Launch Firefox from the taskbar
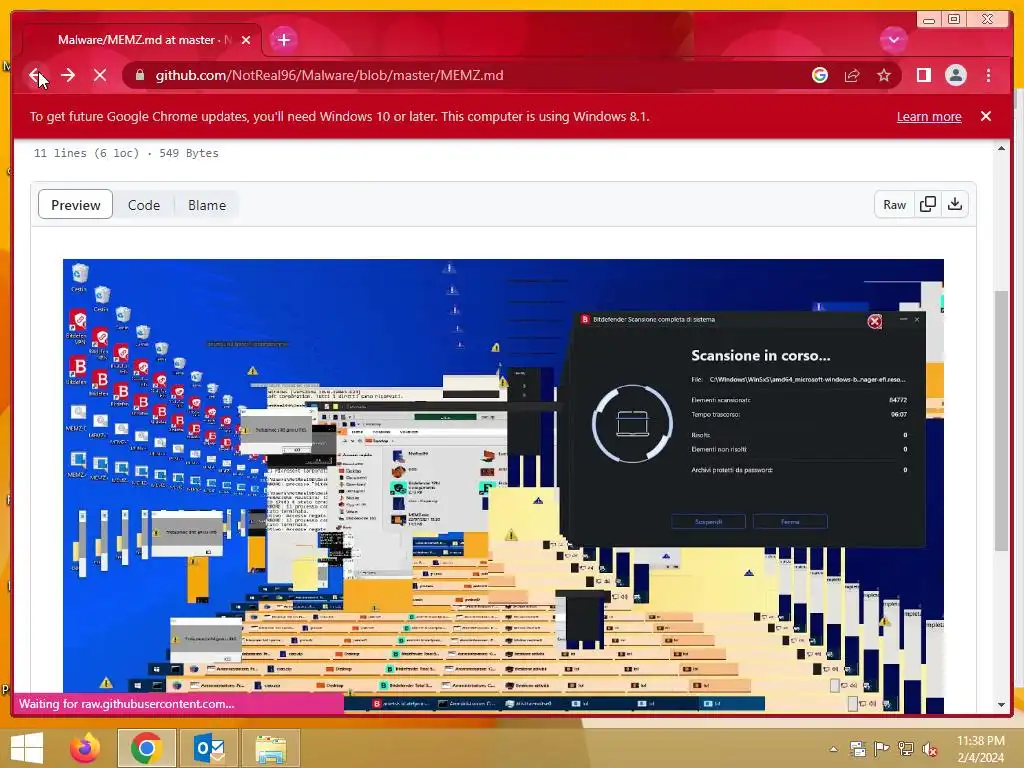This screenshot has height=768, width=1024. (86, 748)
